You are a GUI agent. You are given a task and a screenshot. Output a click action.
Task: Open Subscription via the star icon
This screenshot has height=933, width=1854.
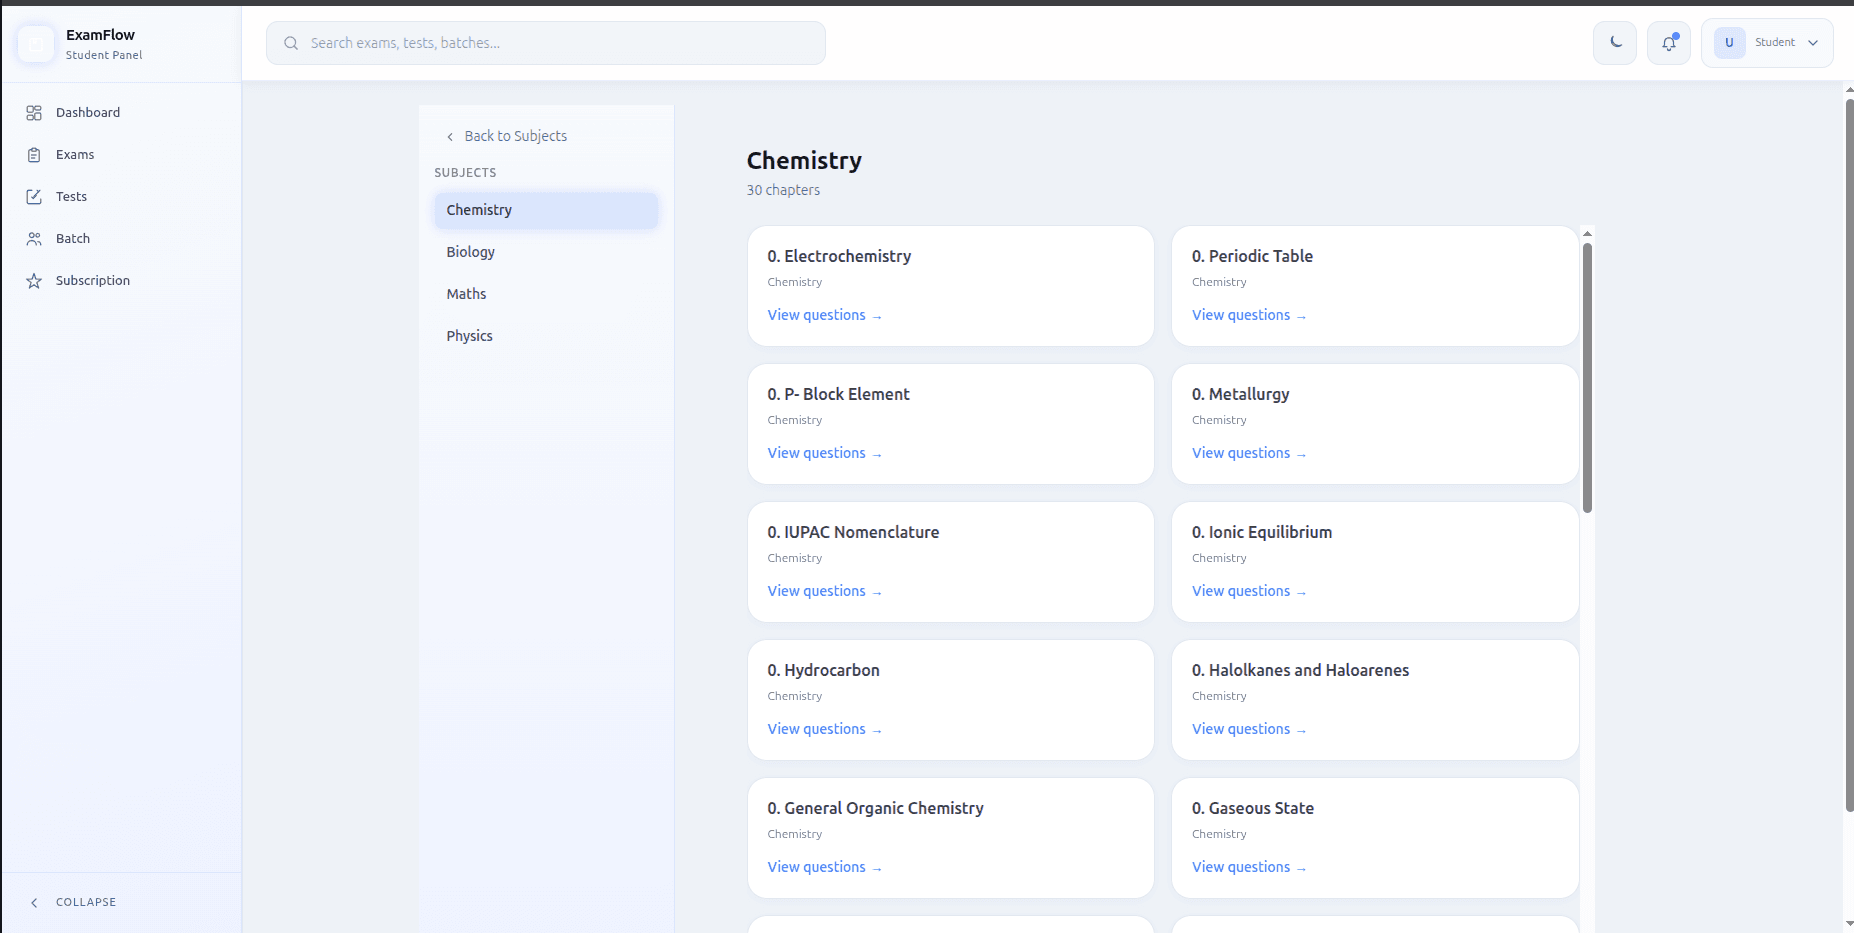click(x=36, y=280)
